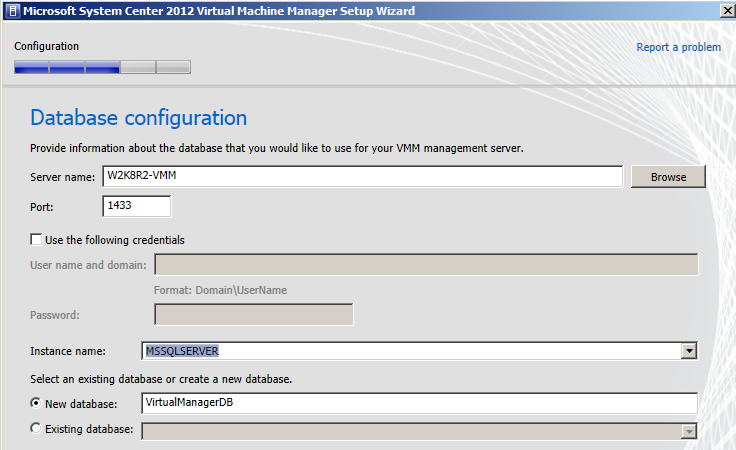Enable Use the following credentials checkbox
Viewport: 736px width, 450px height.
(x=36, y=239)
